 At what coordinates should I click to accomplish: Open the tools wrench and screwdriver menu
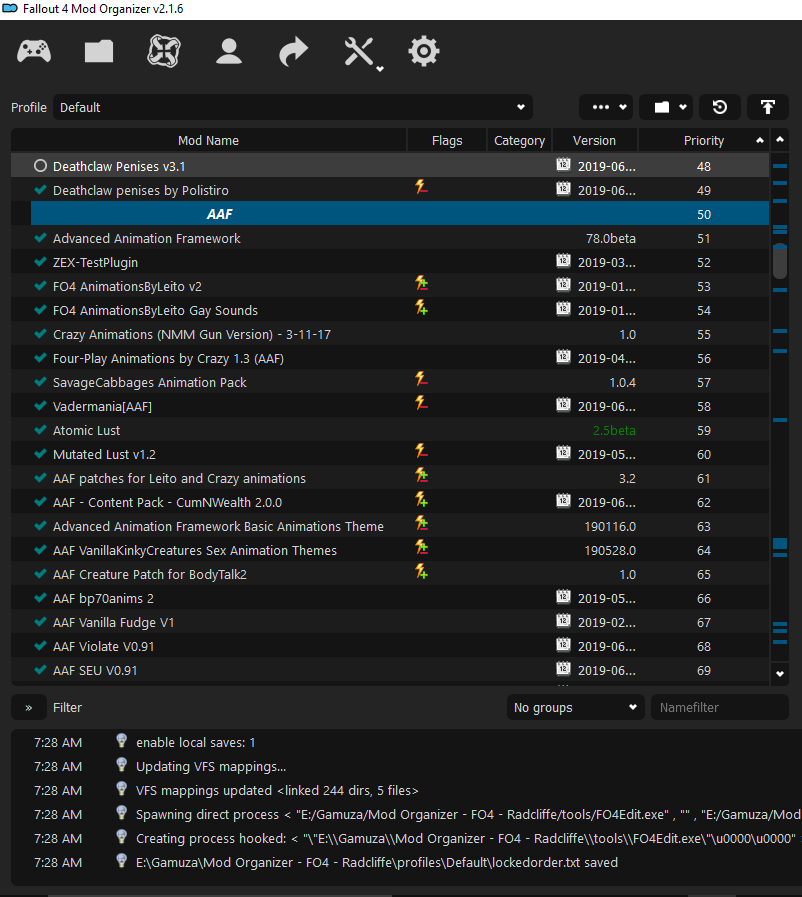click(363, 54)
